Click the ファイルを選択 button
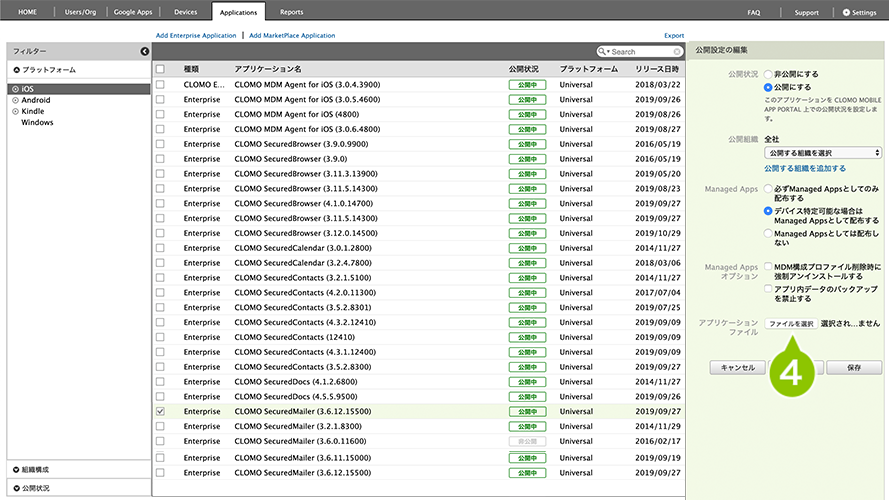This screenshot has width=889, height=500. pos(791,324)
